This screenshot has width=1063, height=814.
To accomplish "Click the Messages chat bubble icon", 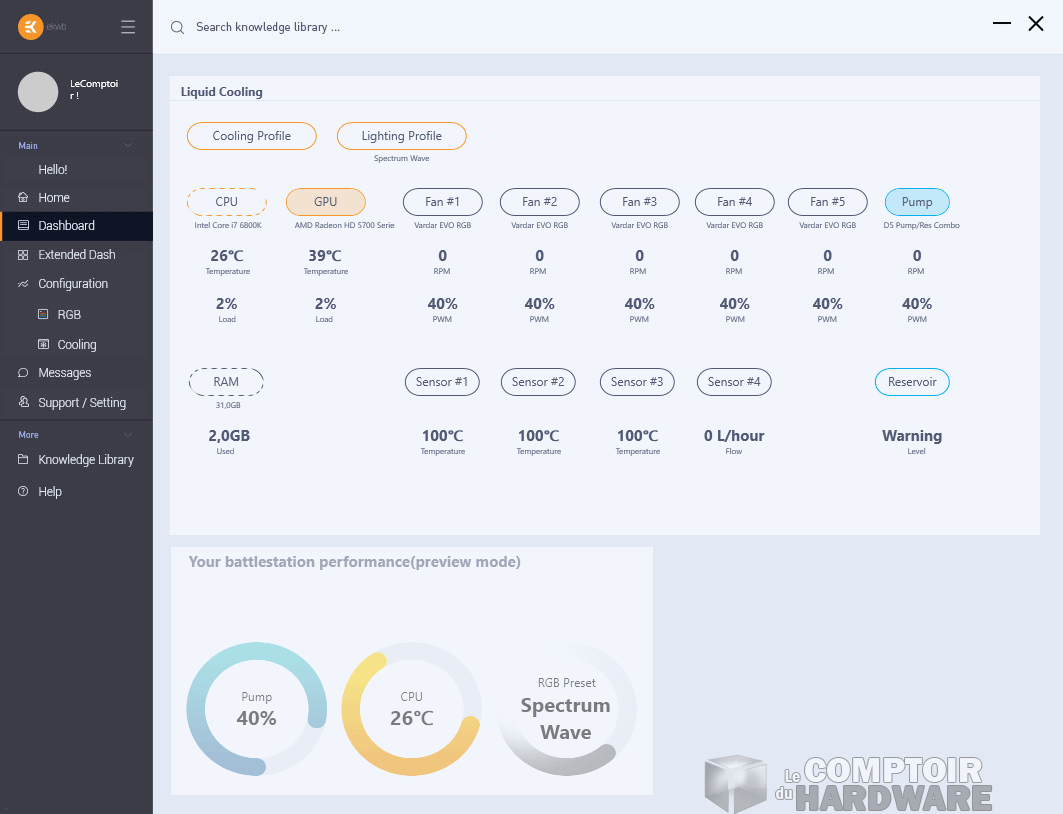I will click(x=24, y=373).
